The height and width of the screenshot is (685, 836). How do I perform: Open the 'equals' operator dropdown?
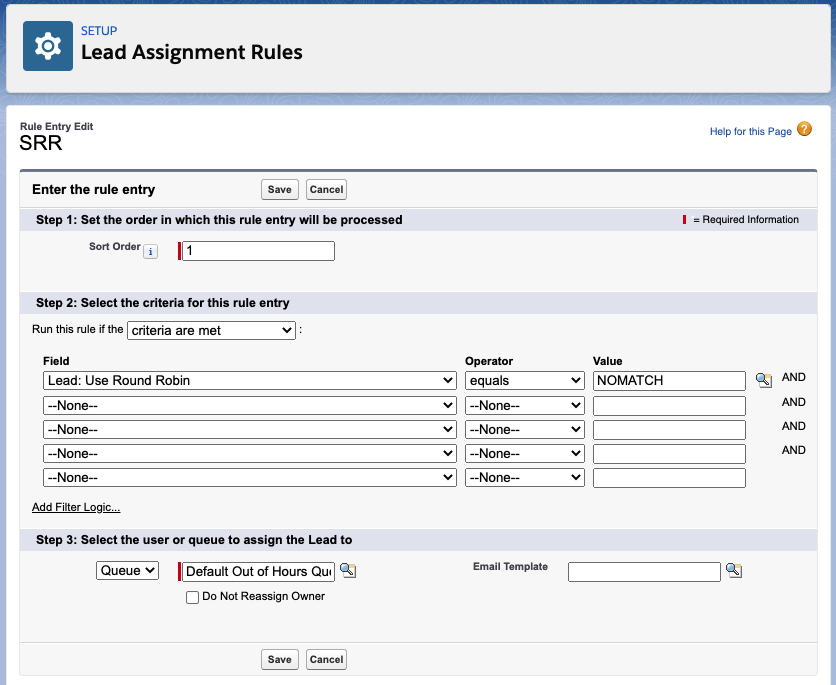[x=525, y=381]
